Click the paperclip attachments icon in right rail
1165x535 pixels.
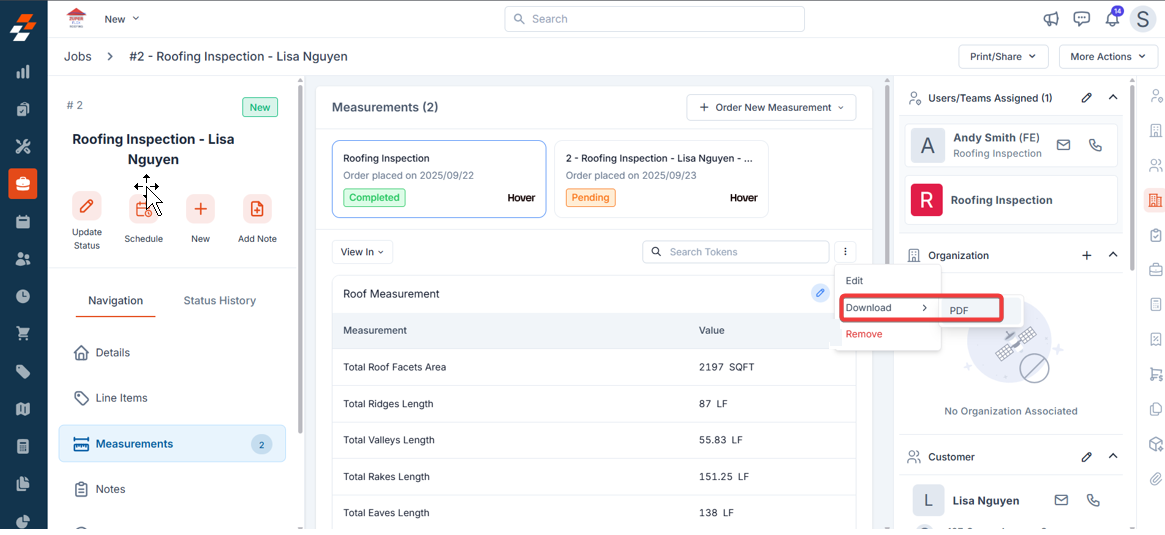pyautogui.click(x=1155, y=477)
